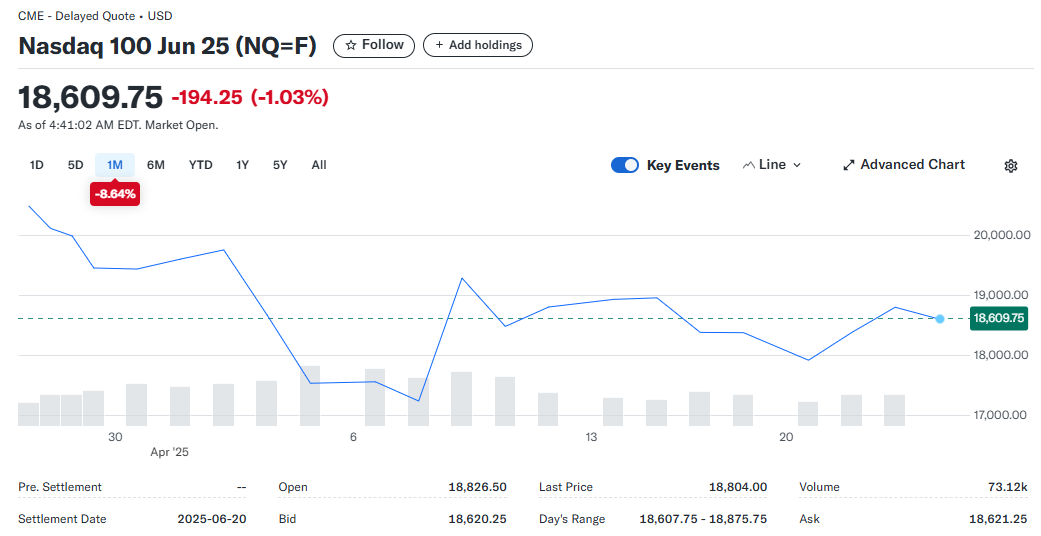Click the Last Price value 18,804.00
Image resolution: width=1041 pixels, height=536 pixels.
738,487
